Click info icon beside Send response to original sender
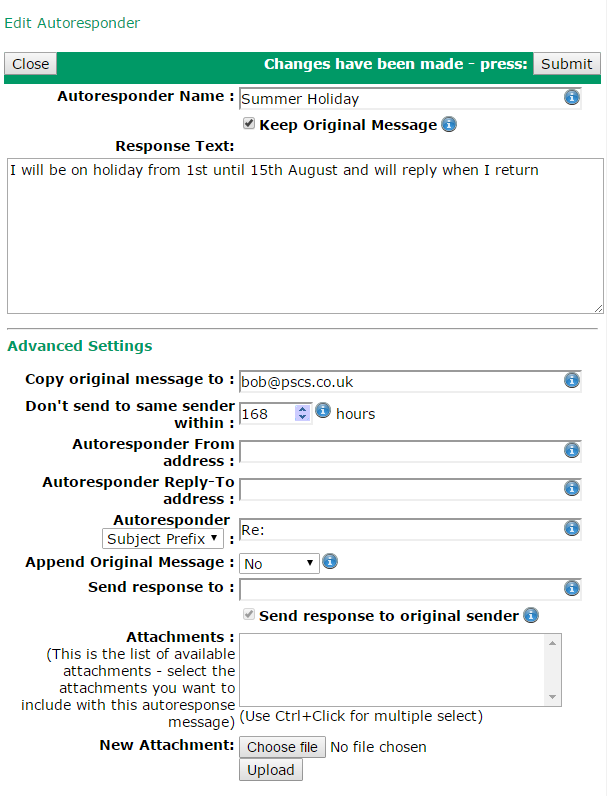607x796 pixels. coord(531,615)
